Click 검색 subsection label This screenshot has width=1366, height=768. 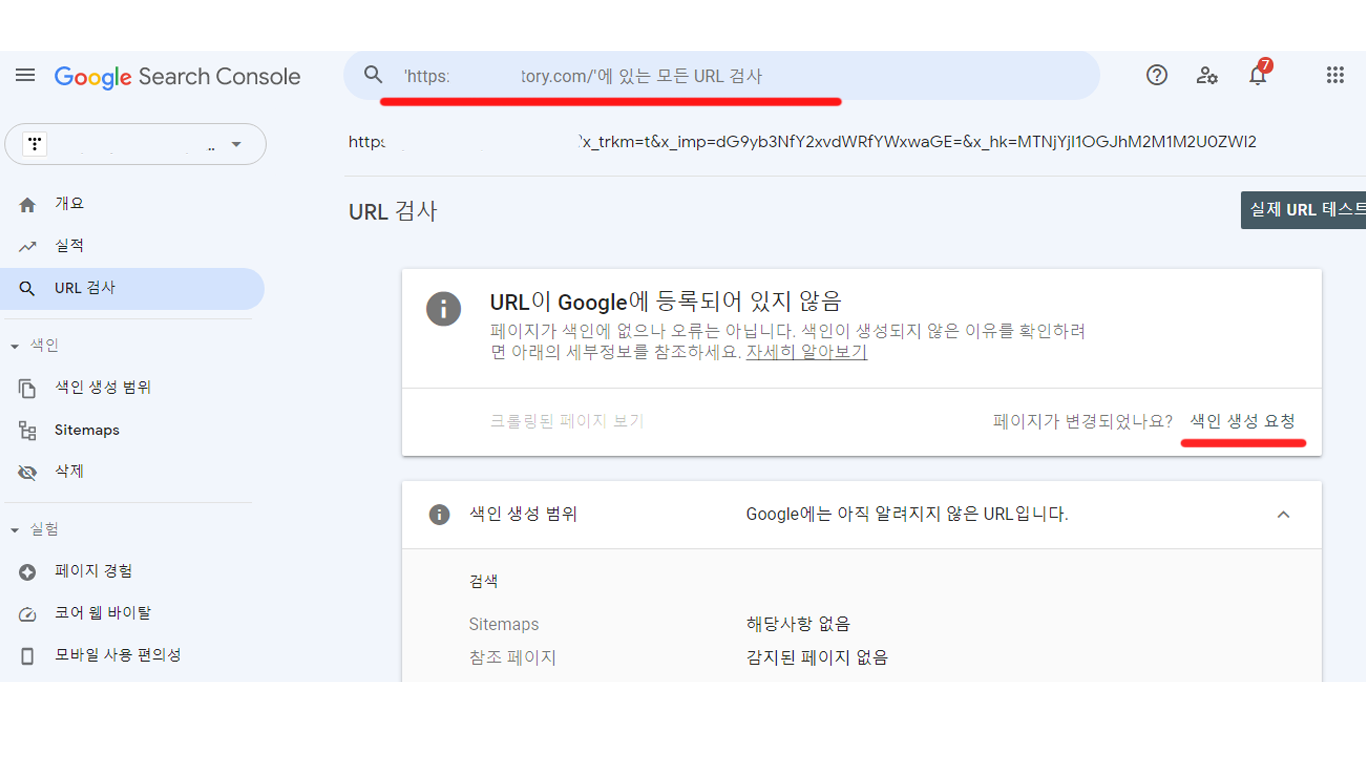[x=484, y=581]
